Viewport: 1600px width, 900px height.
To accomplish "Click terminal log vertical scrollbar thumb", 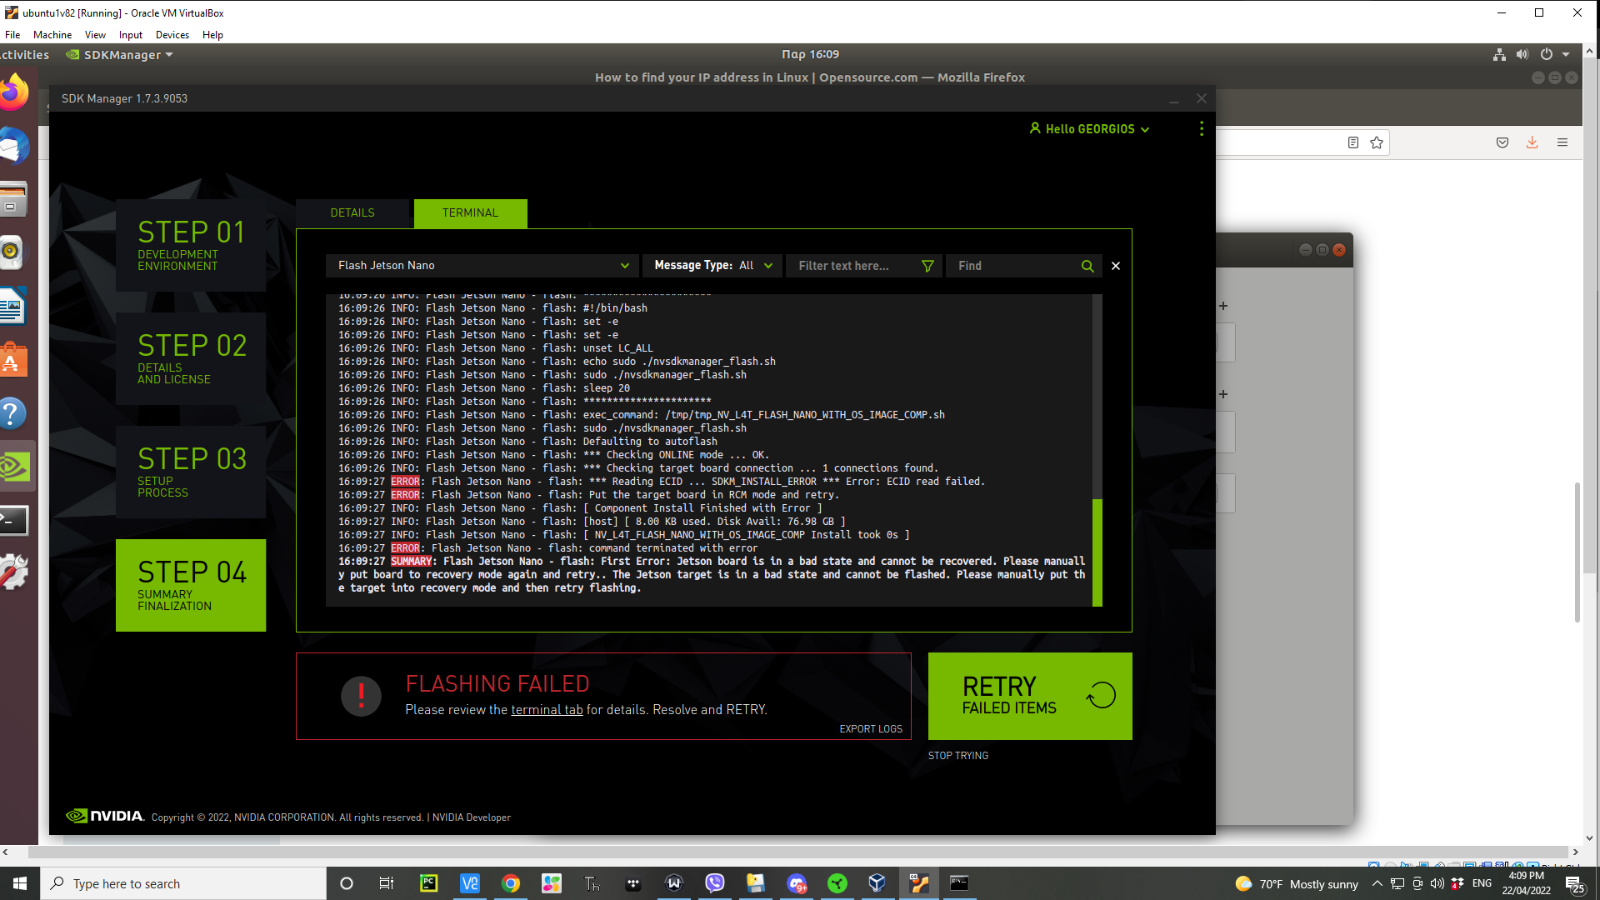I will pyautogui.click(x=1098, y=552).
